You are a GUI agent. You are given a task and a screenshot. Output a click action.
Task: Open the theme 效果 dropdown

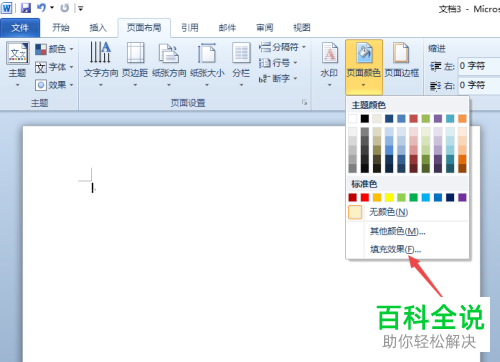54,85
